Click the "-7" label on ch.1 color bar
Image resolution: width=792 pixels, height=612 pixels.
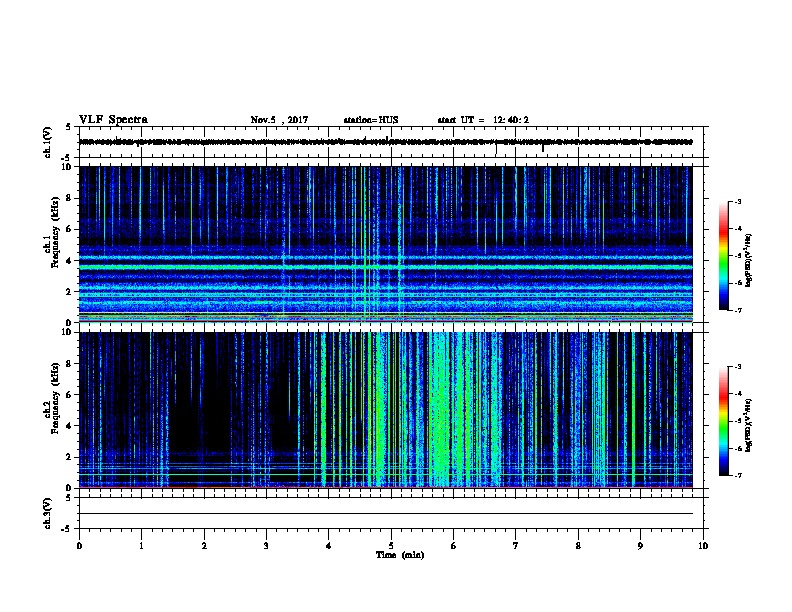click(737, 310)
